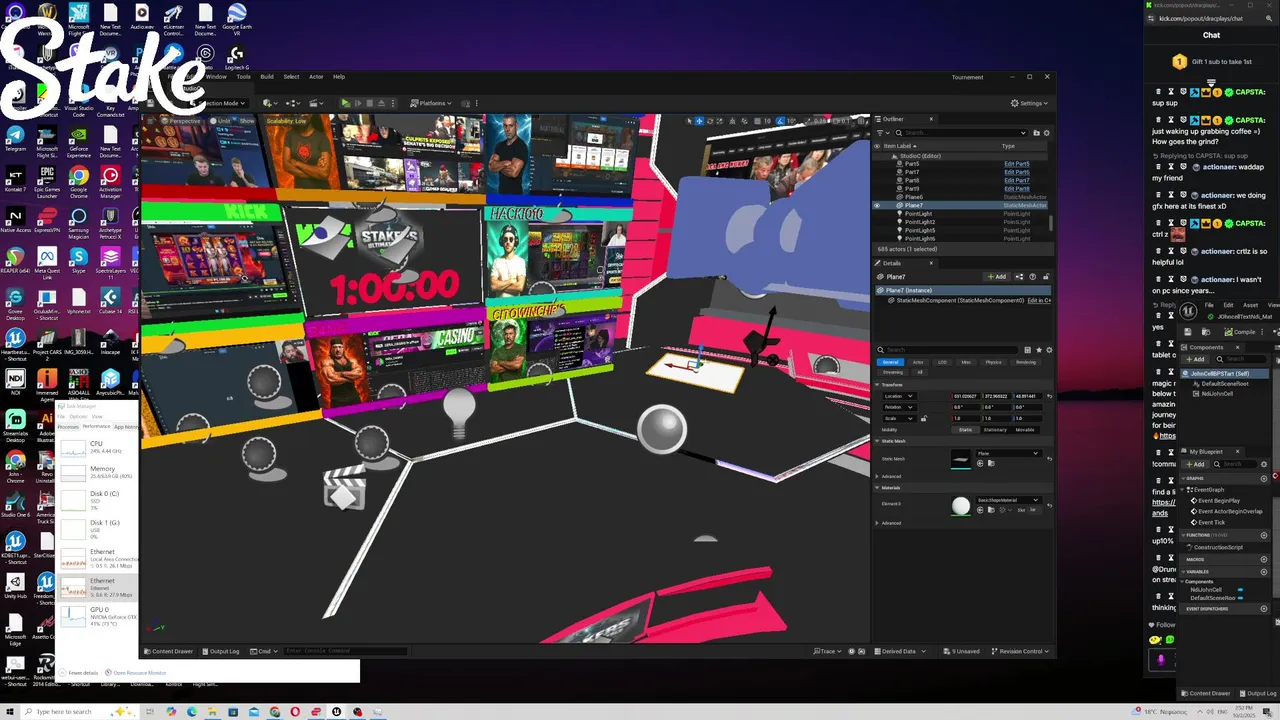The image size is (1280, 720).
Task: Open the Outliner filter icon
Action: (883, 133)
